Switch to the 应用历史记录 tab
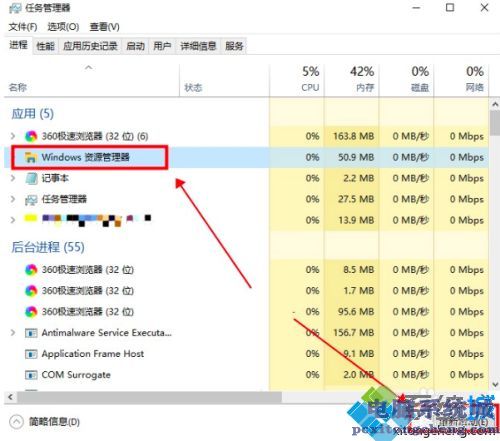 [90, 46]
